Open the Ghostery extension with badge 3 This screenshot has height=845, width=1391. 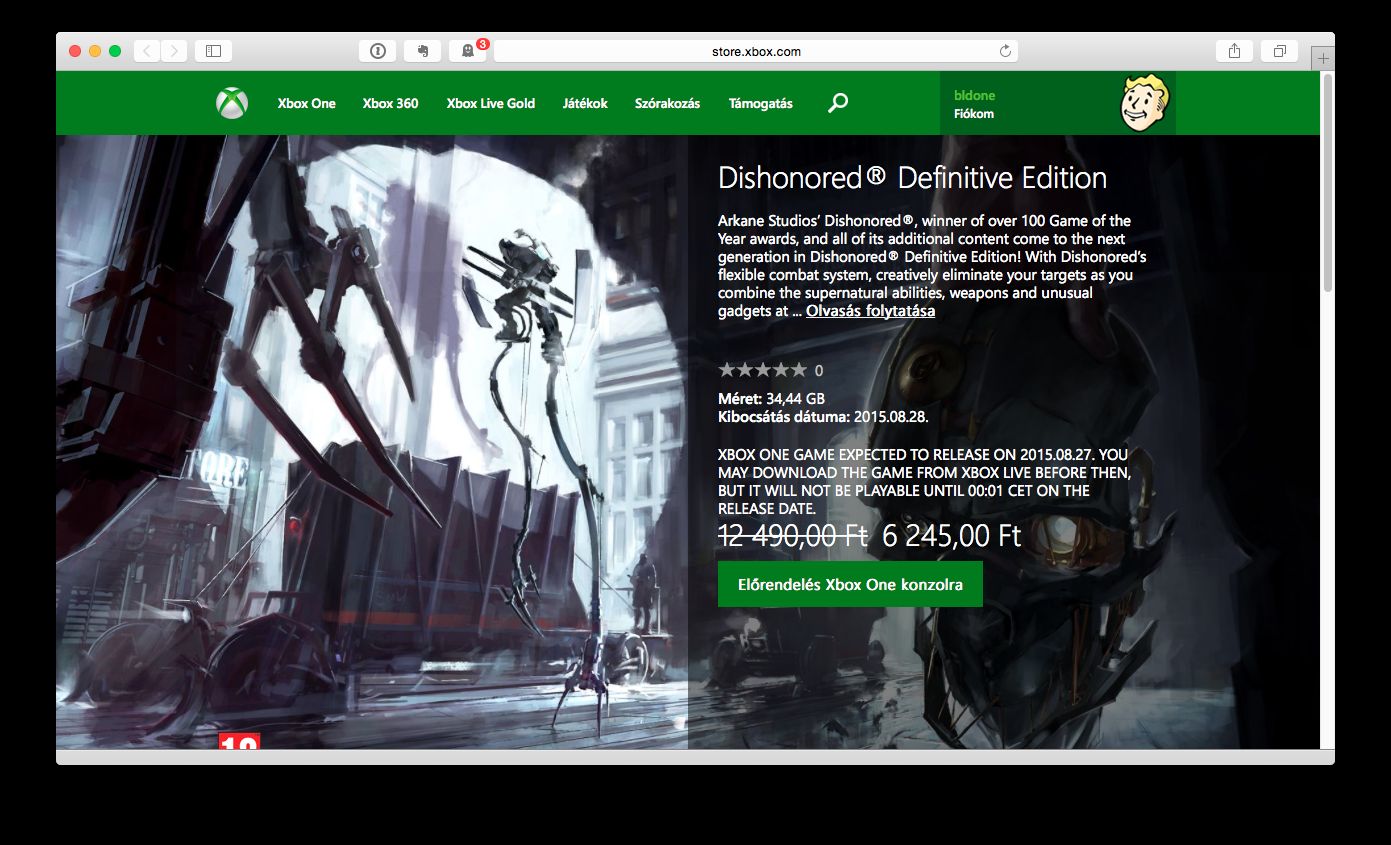click(468, 51)
